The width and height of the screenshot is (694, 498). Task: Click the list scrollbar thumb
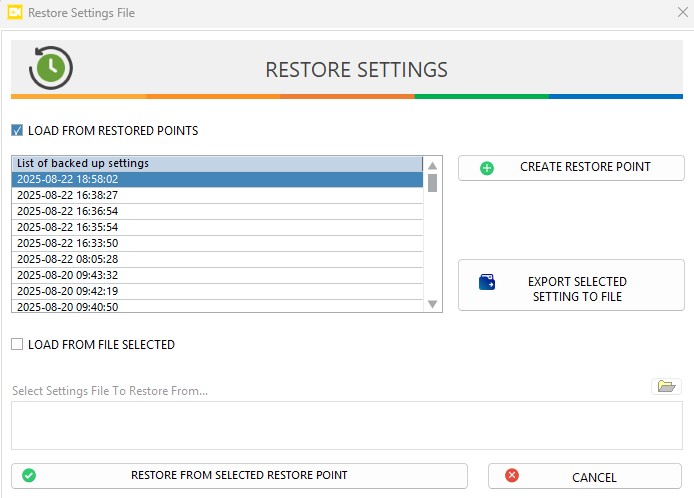pyautogui.click(x=432, y=182)
